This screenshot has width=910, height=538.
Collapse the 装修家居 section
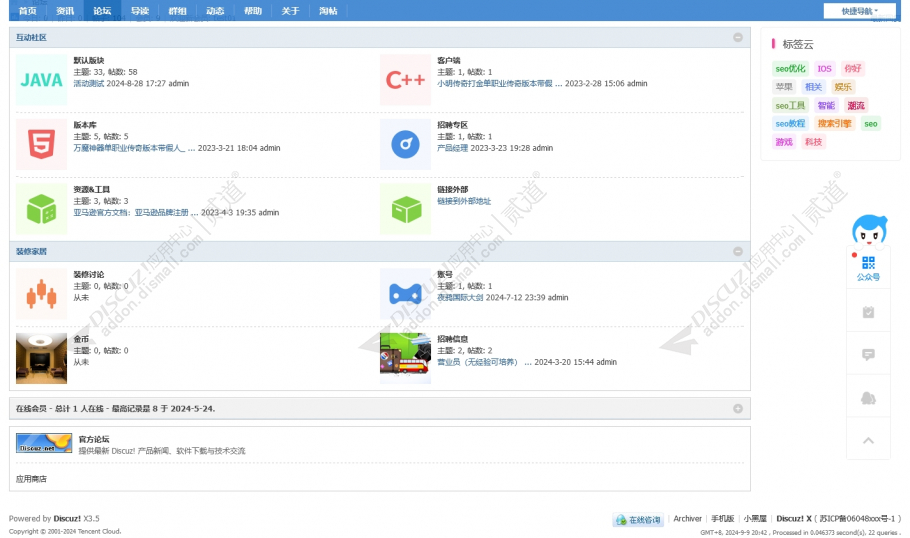[738, 251]
